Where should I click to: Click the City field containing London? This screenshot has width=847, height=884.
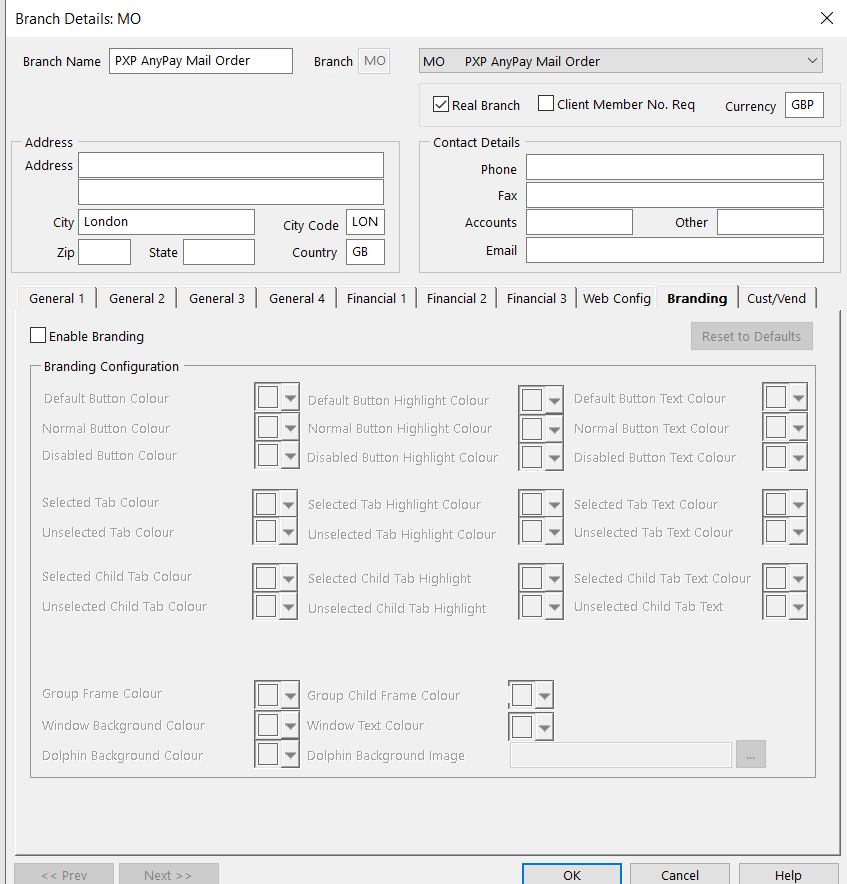coord(166,222)
